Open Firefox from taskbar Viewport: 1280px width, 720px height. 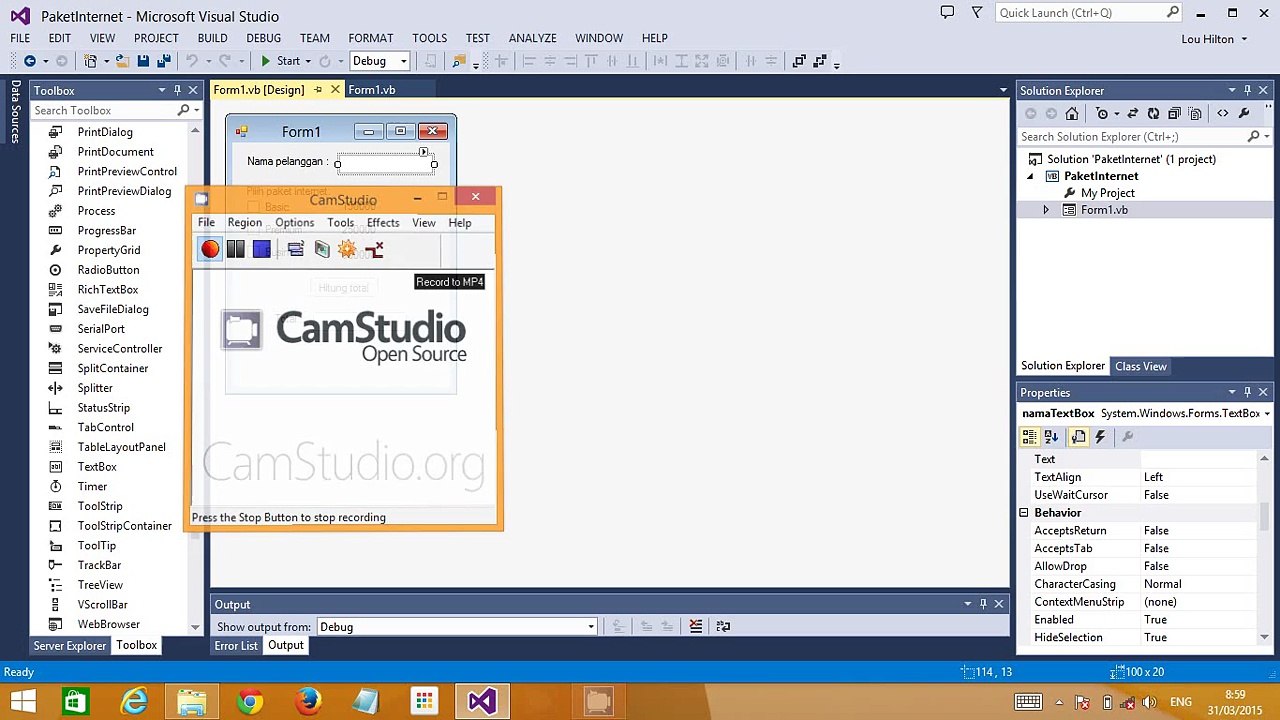308,701
